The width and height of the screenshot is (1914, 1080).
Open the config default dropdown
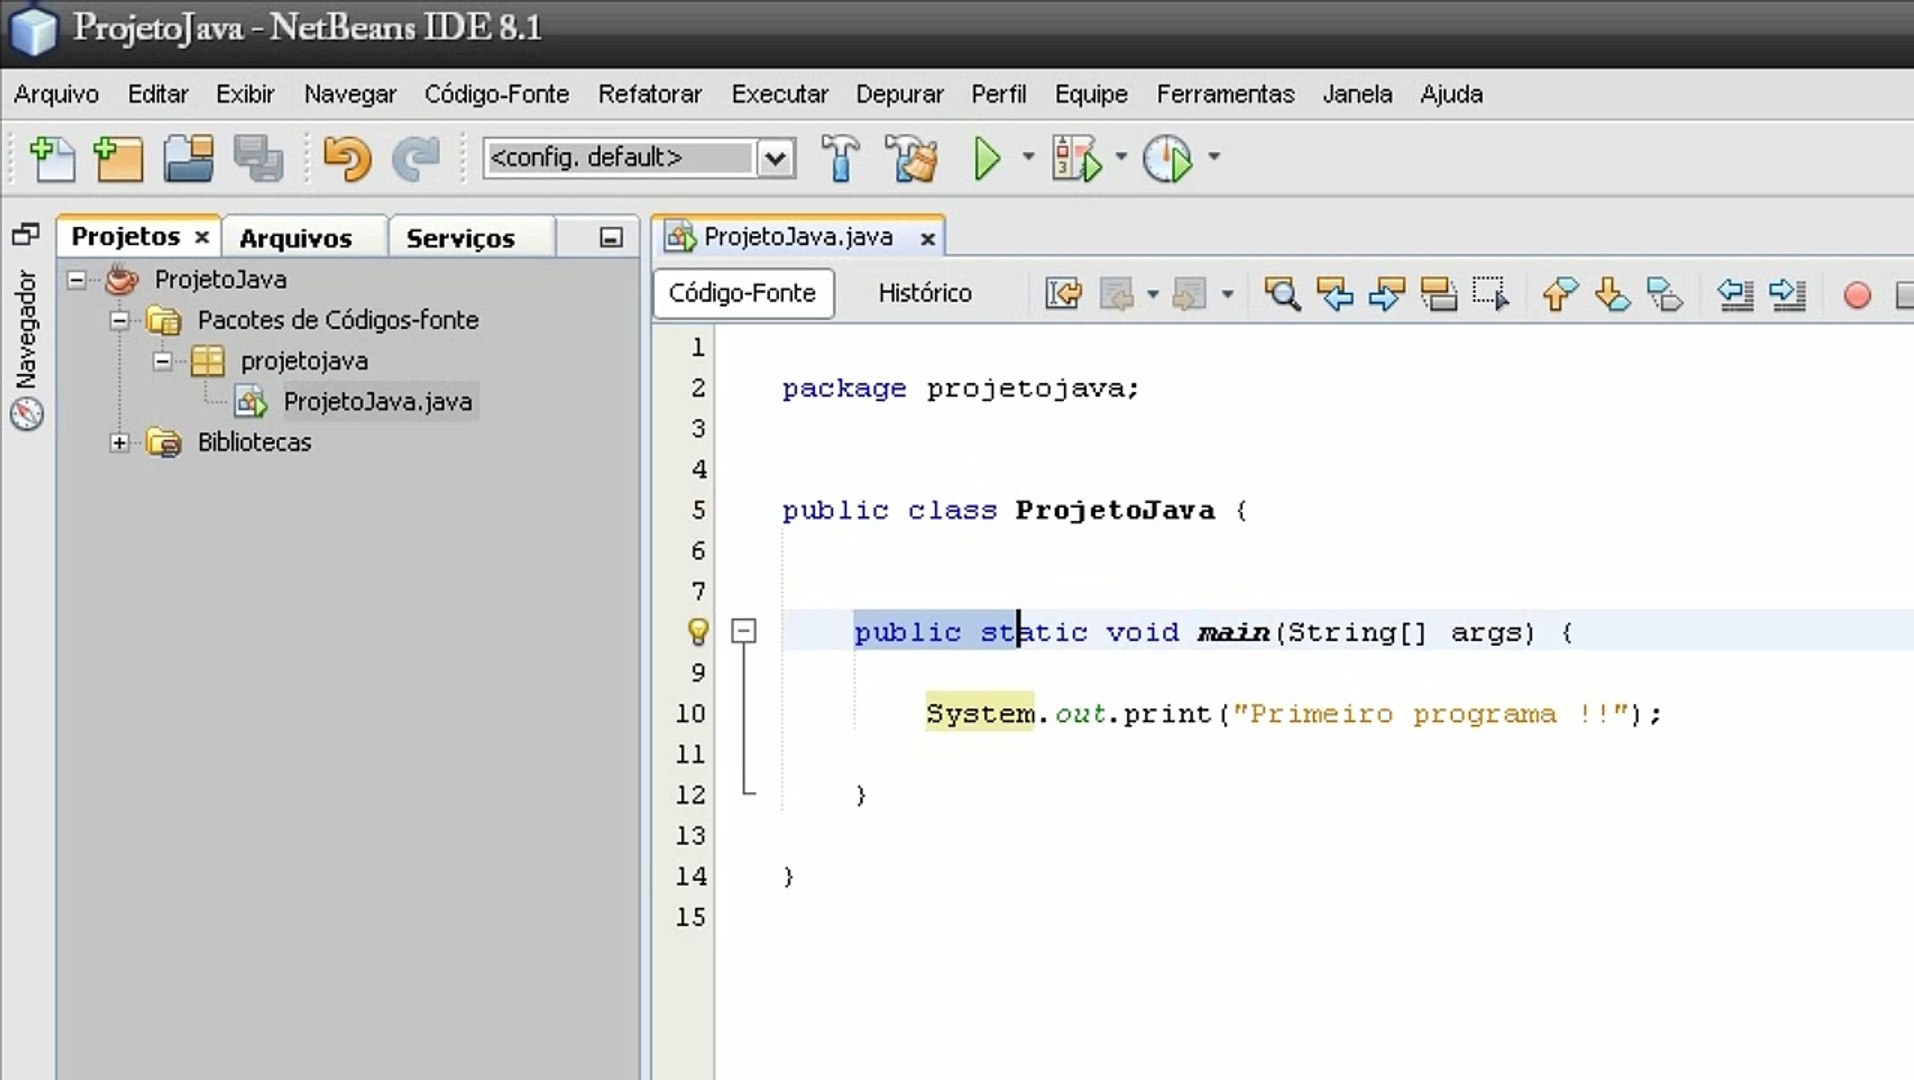(777, 158)
